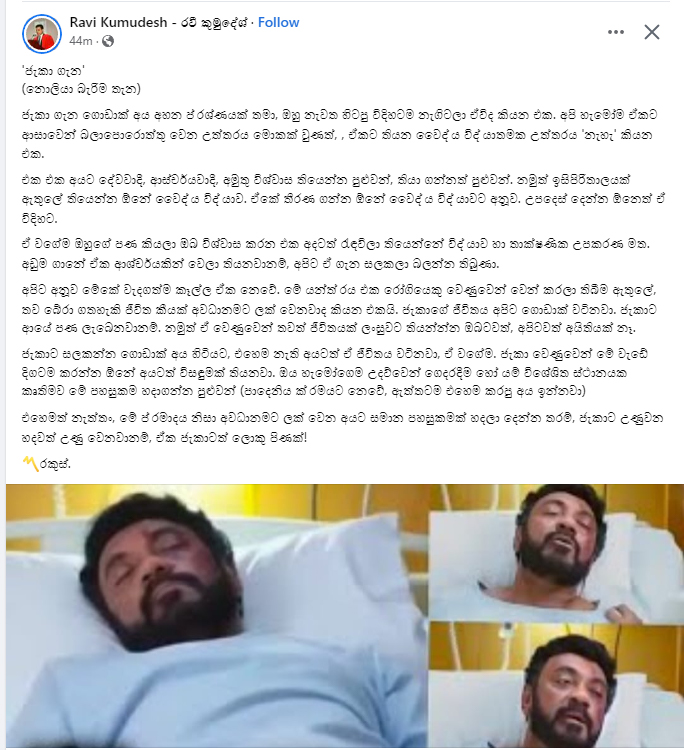Image resolution: width=684 pixels, height=750 pixels.
Task: Follow Ravi Kumudesh
Action: tap(278, 22)
